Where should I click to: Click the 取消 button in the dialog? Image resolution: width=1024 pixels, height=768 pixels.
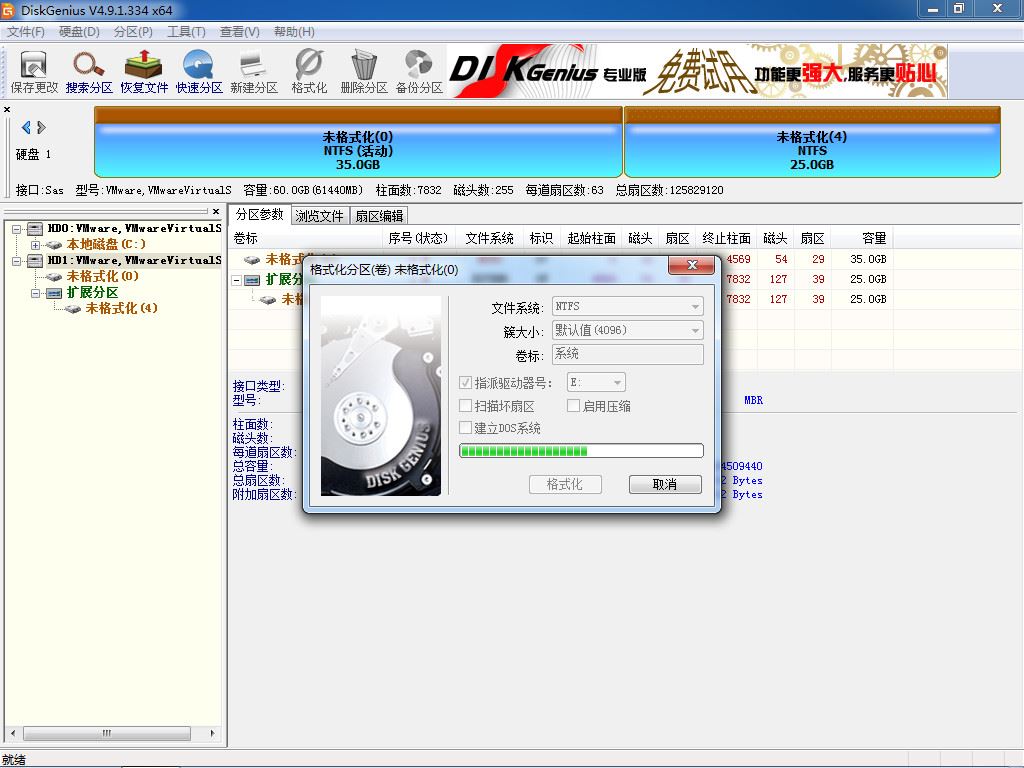point(665,485)
